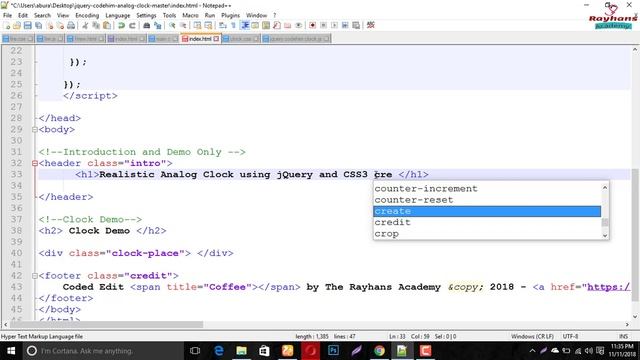Open the Function List panel icon

[277, 25]
